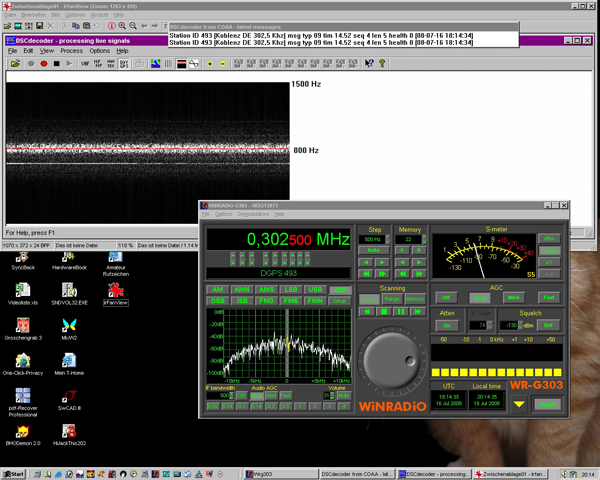Viewport: 600px width, 480px height.
Task: Click Memory number spinner arrows
Action: (424, 239)
